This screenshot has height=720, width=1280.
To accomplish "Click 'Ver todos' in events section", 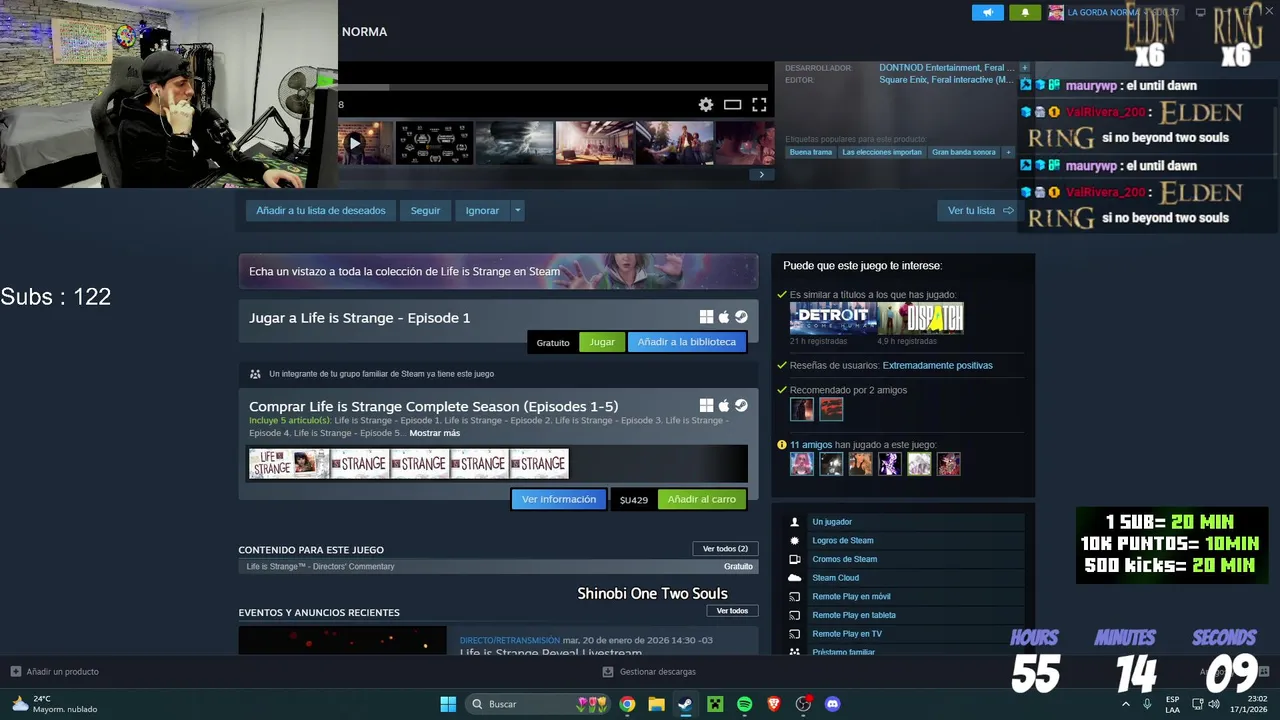I will (x=732, y=611).
